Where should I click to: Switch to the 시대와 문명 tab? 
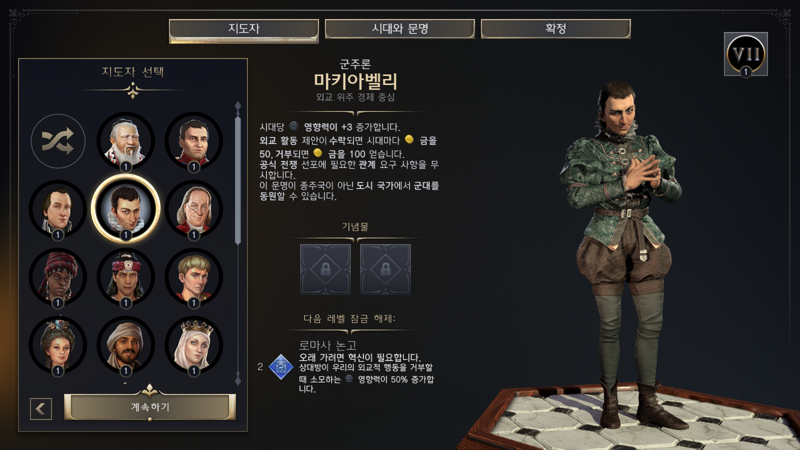tap(399, 29)
